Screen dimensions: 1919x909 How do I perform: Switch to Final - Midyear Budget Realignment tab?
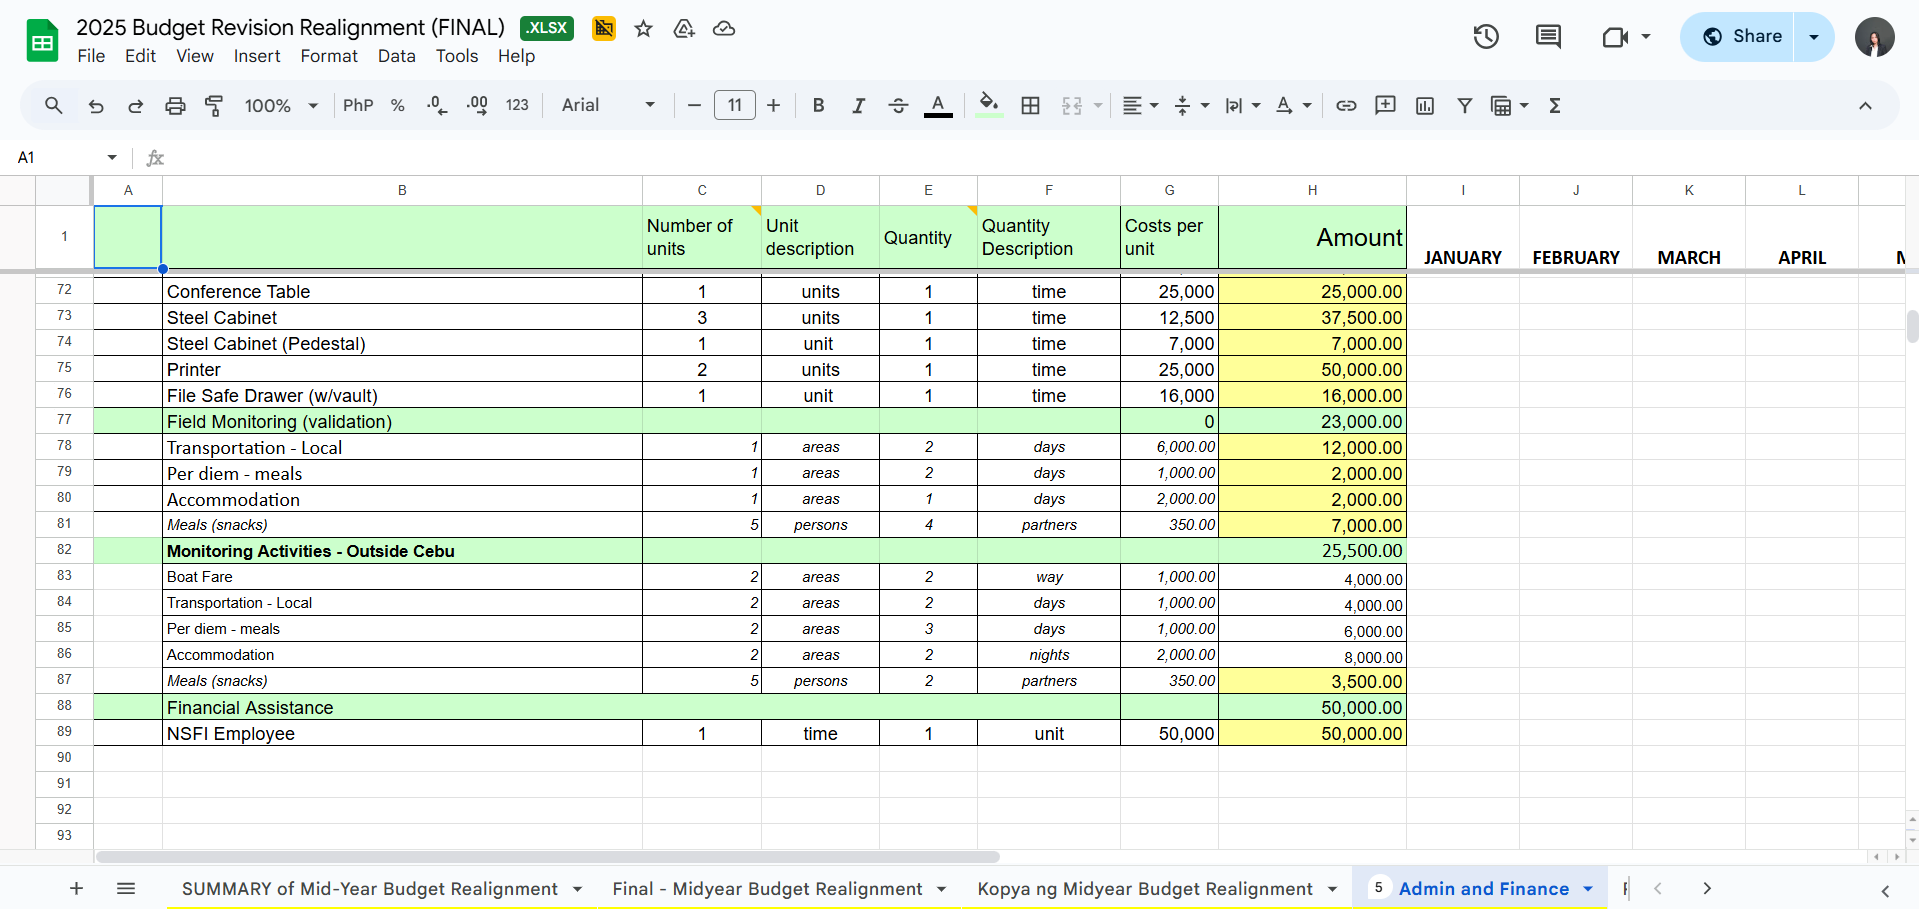point(767,888)
